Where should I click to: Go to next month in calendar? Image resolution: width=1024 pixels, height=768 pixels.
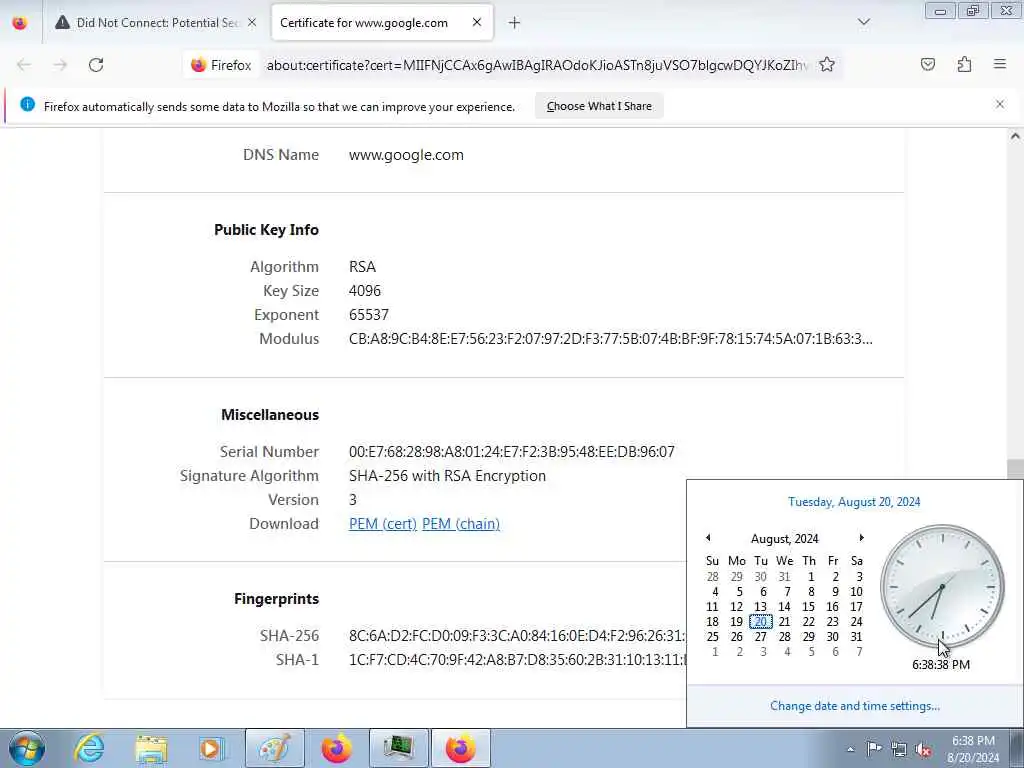(x=861, y=537)
